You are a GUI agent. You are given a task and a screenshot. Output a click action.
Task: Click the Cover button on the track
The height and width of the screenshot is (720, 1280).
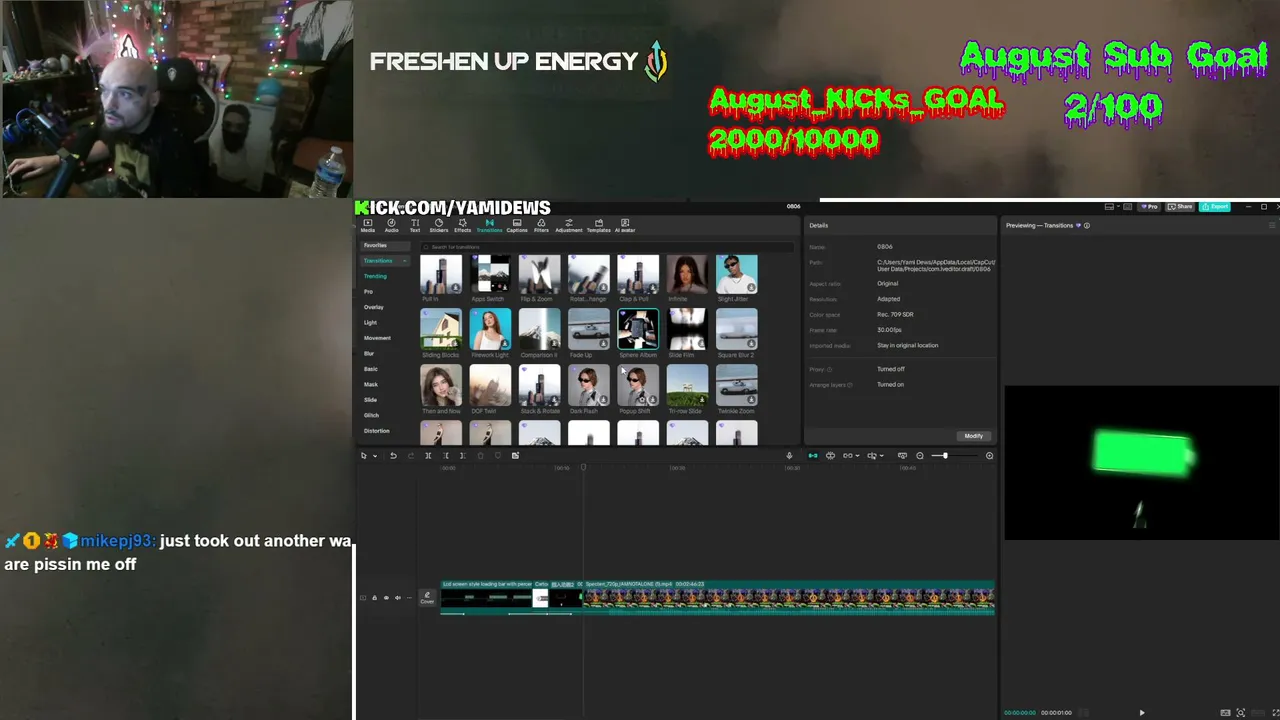click(x=427, y=598)
